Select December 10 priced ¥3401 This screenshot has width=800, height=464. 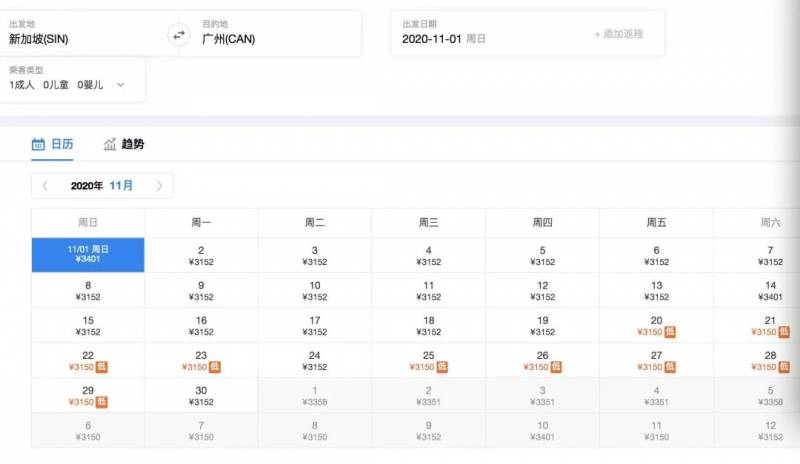point(542,430)
